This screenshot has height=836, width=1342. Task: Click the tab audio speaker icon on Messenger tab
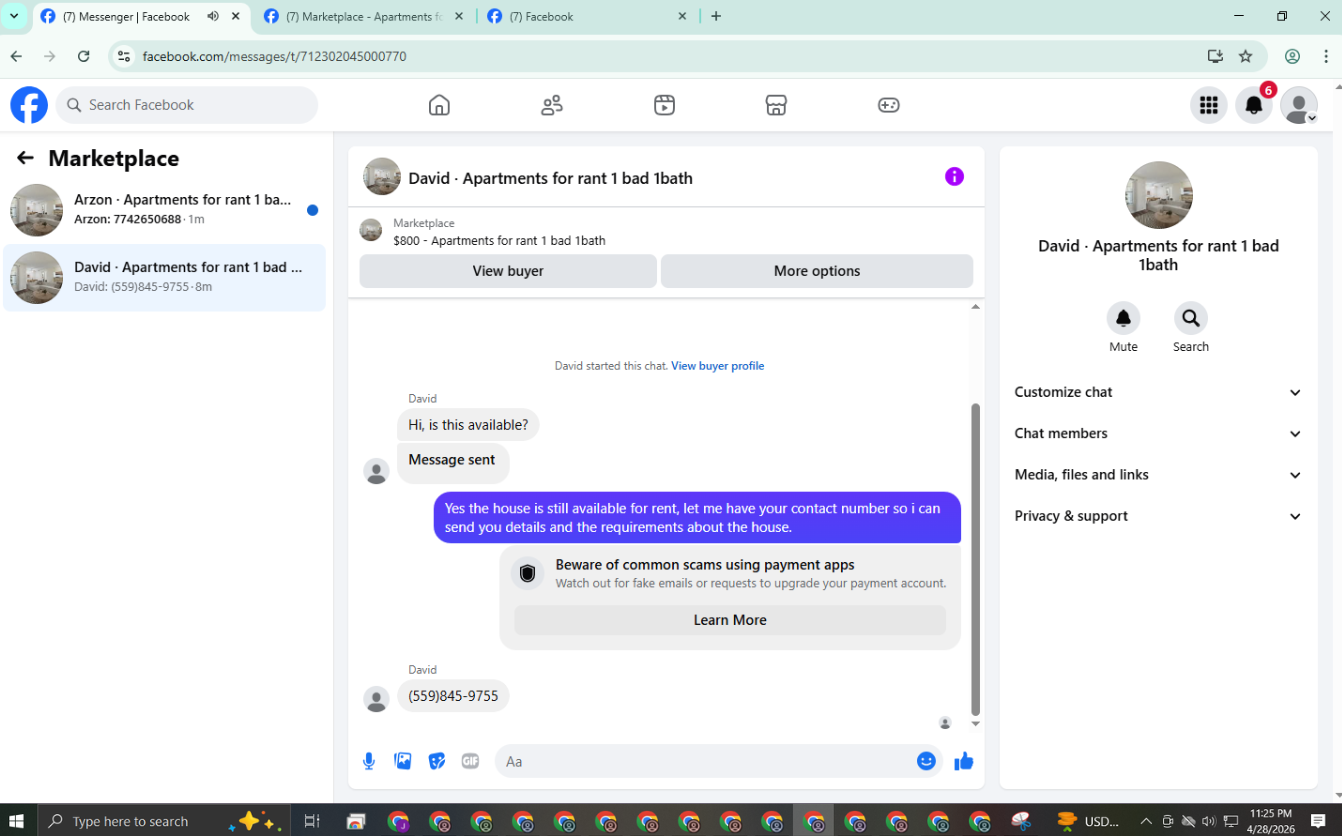point(213,16)
